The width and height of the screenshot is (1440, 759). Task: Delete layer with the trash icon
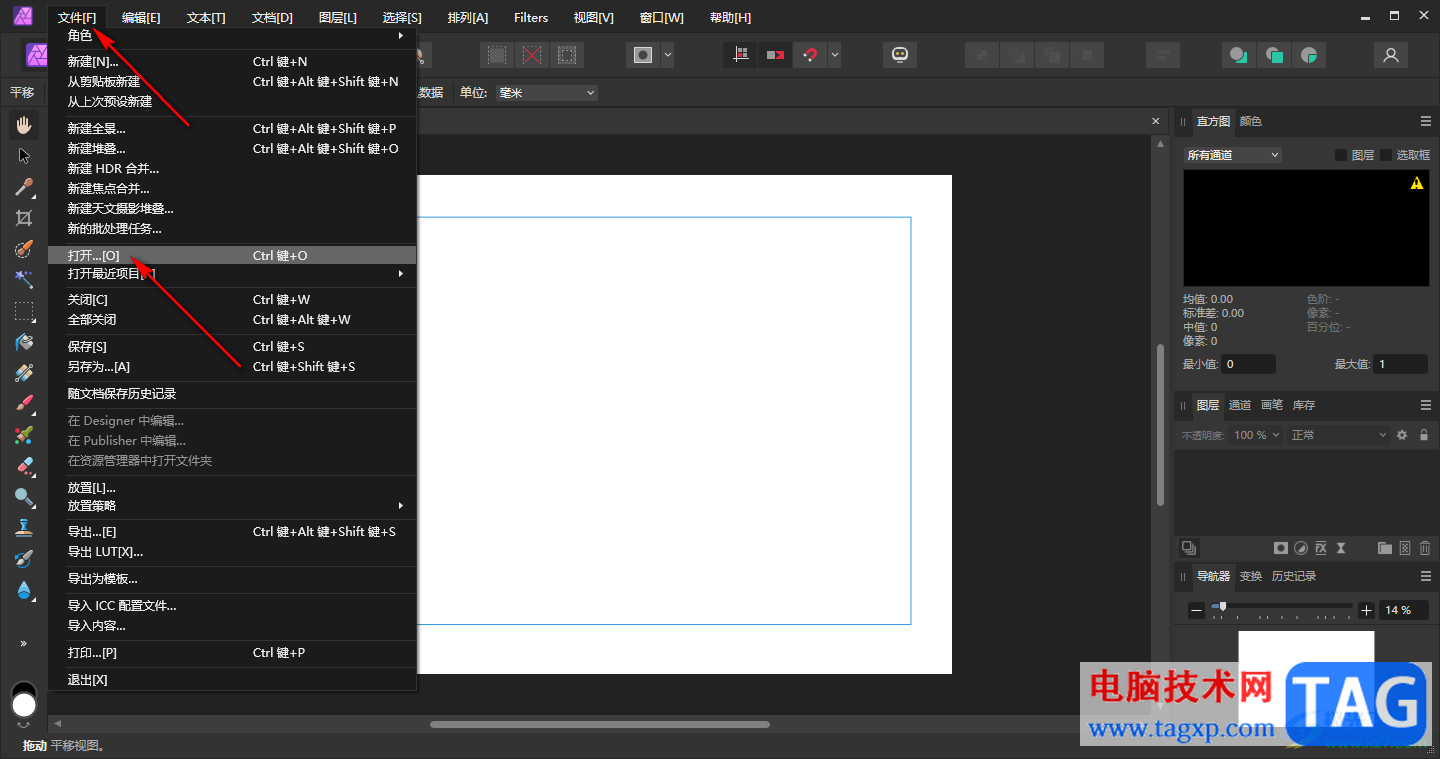point(1425,548)
